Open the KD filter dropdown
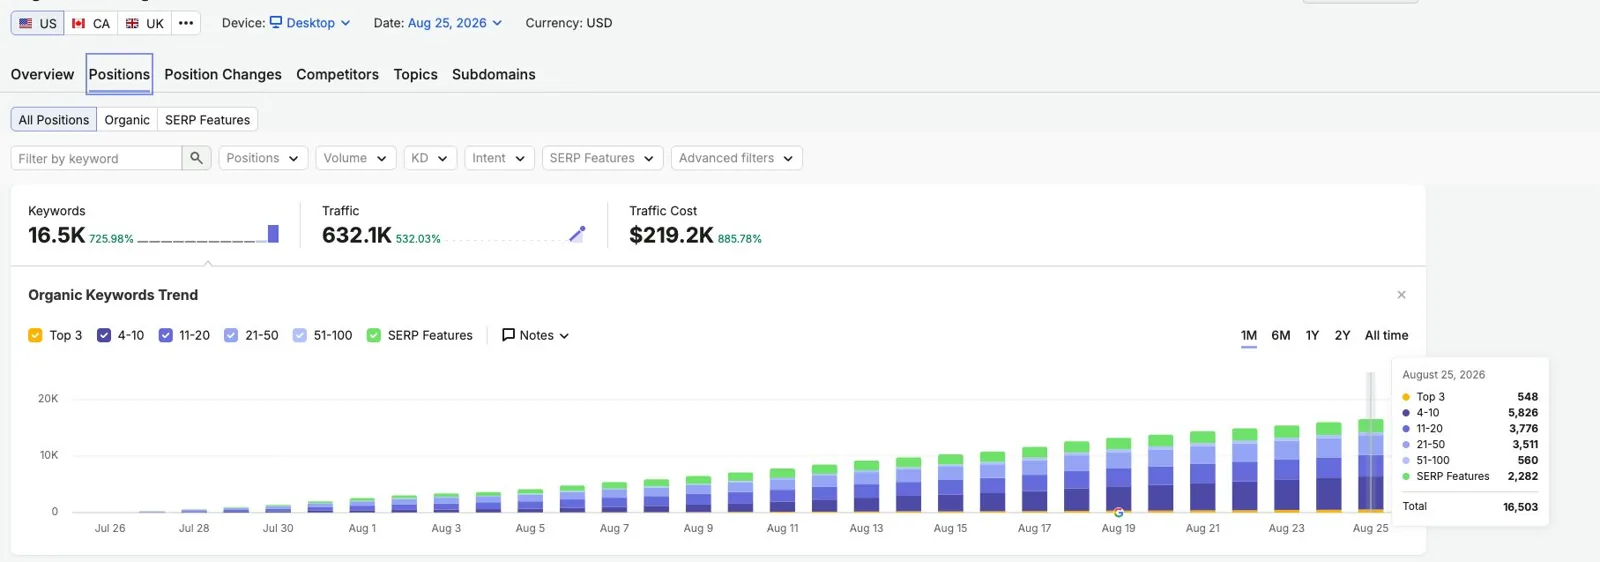The width and height of the screenshot is (1600, 562). click(x=430, y=158)
